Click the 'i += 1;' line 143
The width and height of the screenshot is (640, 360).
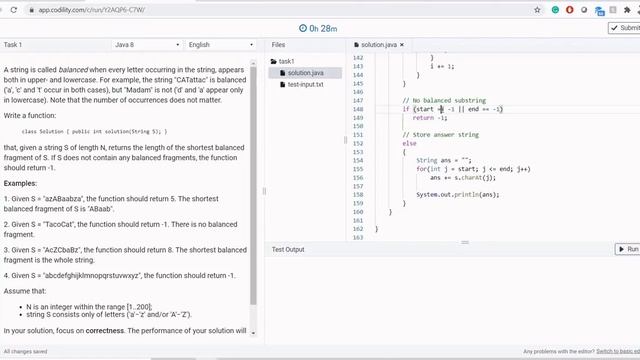click(x=442, y=67)
